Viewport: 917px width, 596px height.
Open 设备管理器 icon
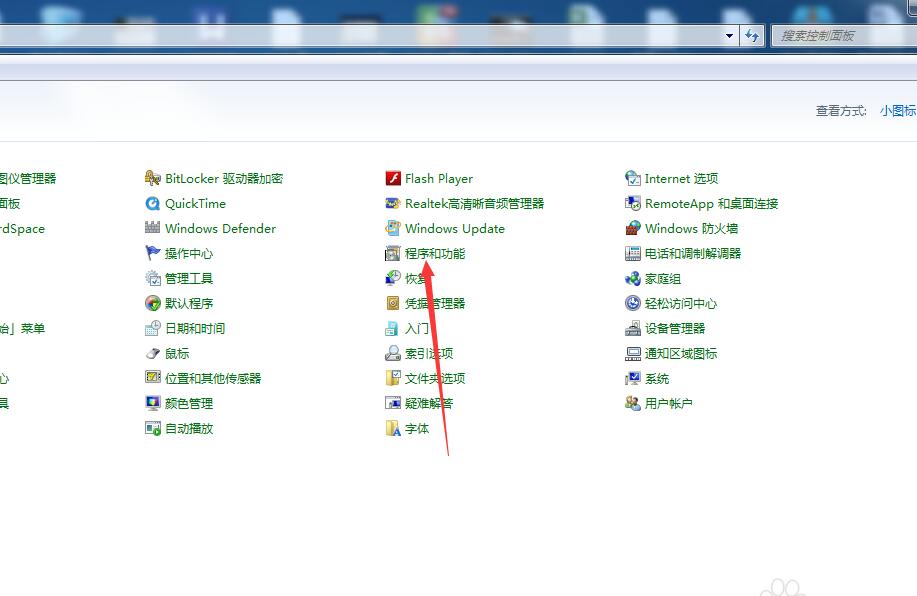pos(633,328)
